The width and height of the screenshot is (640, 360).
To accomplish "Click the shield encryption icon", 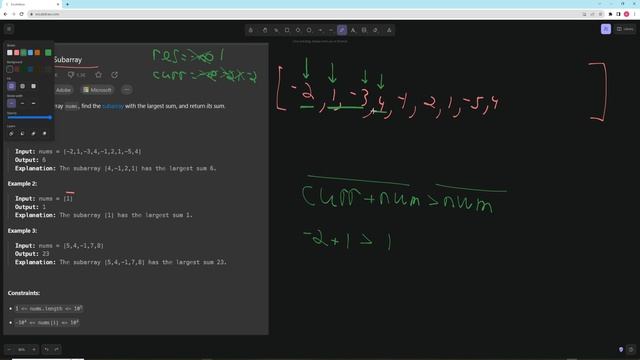I will click(621, 349).
